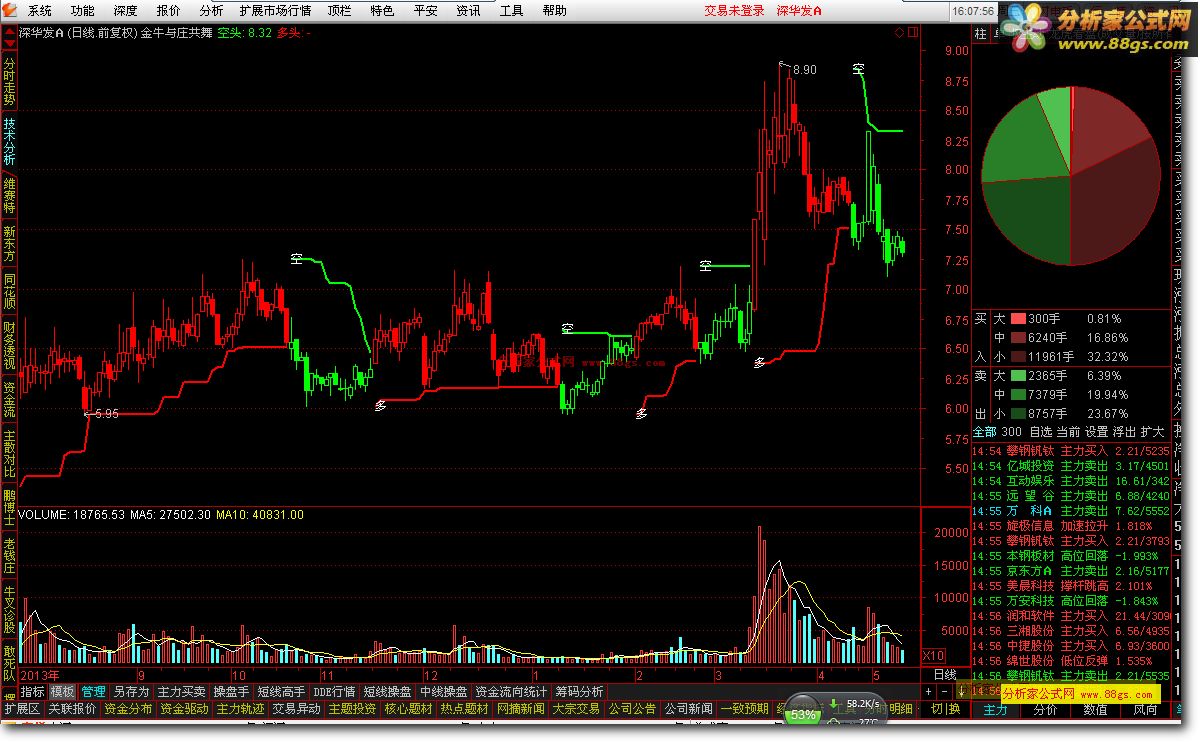
Task: Select 新东方 sidebar tab
Action: pos(9,243)
